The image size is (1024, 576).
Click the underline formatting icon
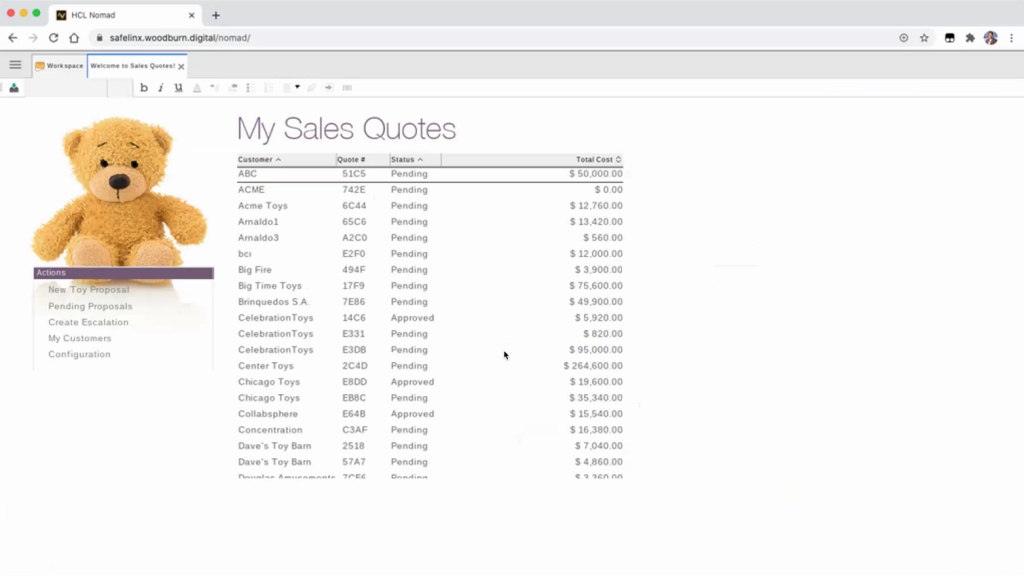coord(178,88)
